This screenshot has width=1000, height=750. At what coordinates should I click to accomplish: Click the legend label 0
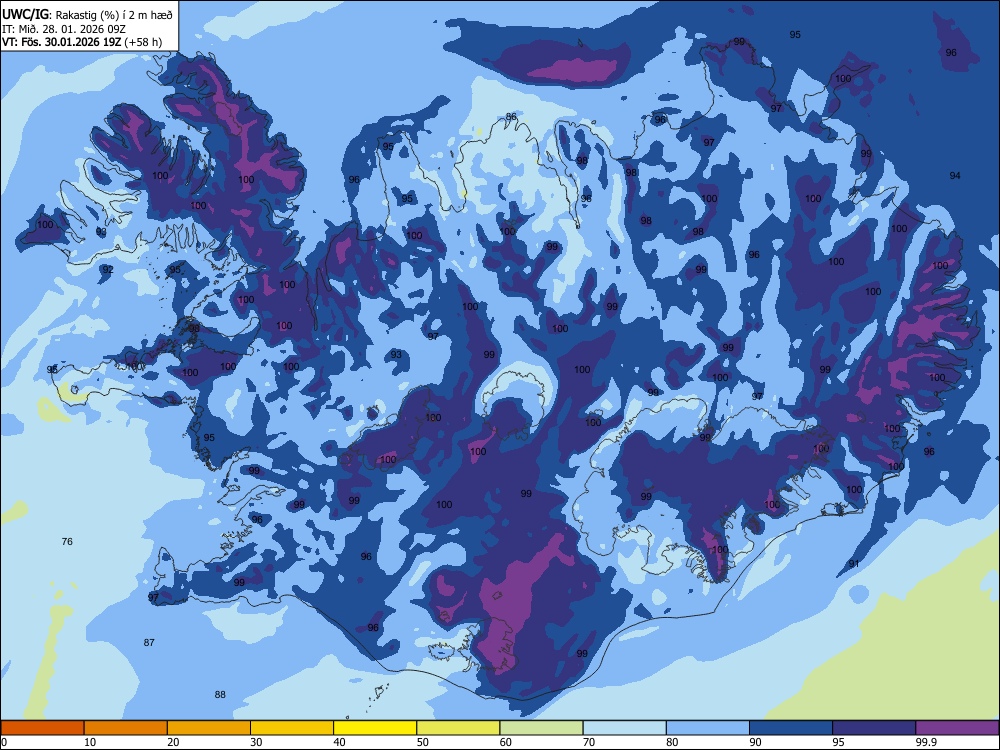tap(4, 742)
